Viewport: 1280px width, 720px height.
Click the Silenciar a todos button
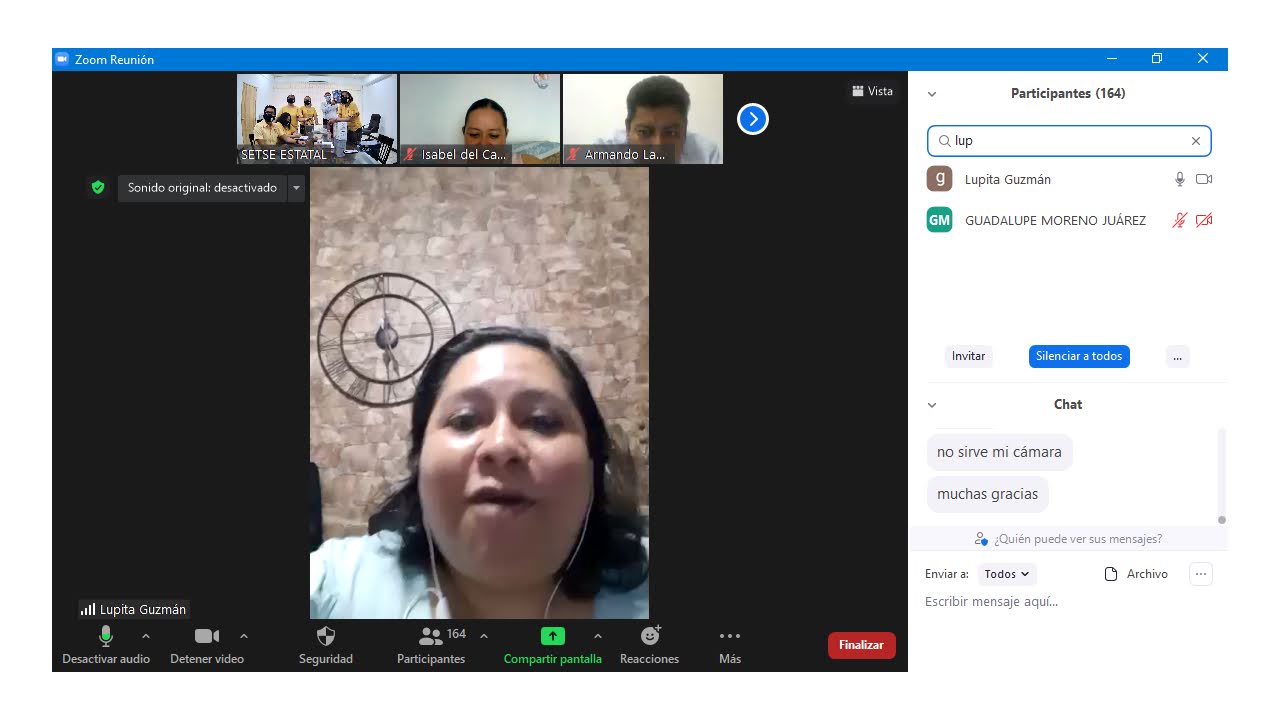[x=1079, y=356]
